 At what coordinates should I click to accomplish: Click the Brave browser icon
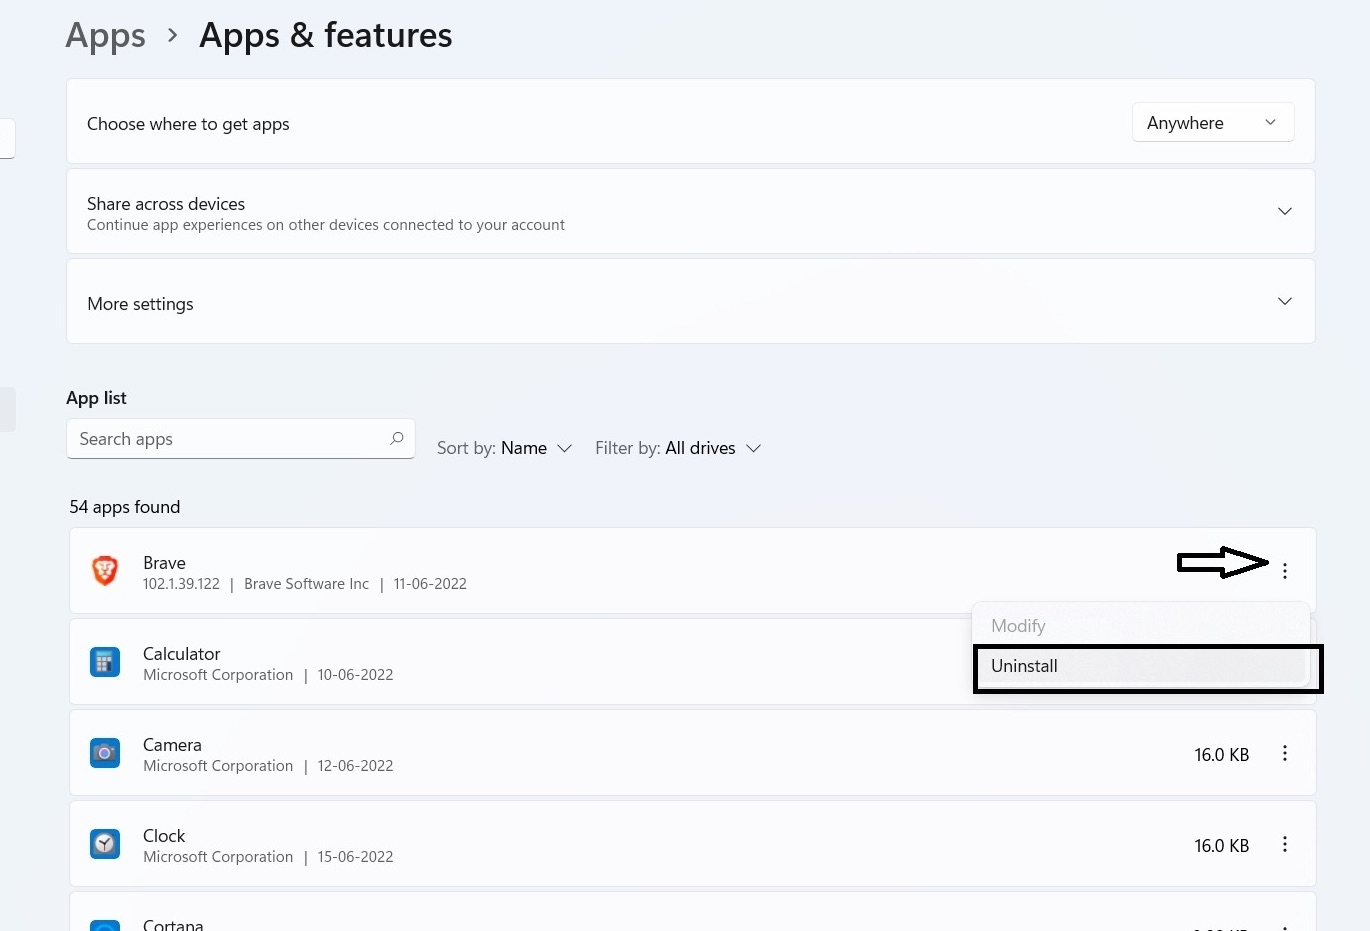pos(105,570)
